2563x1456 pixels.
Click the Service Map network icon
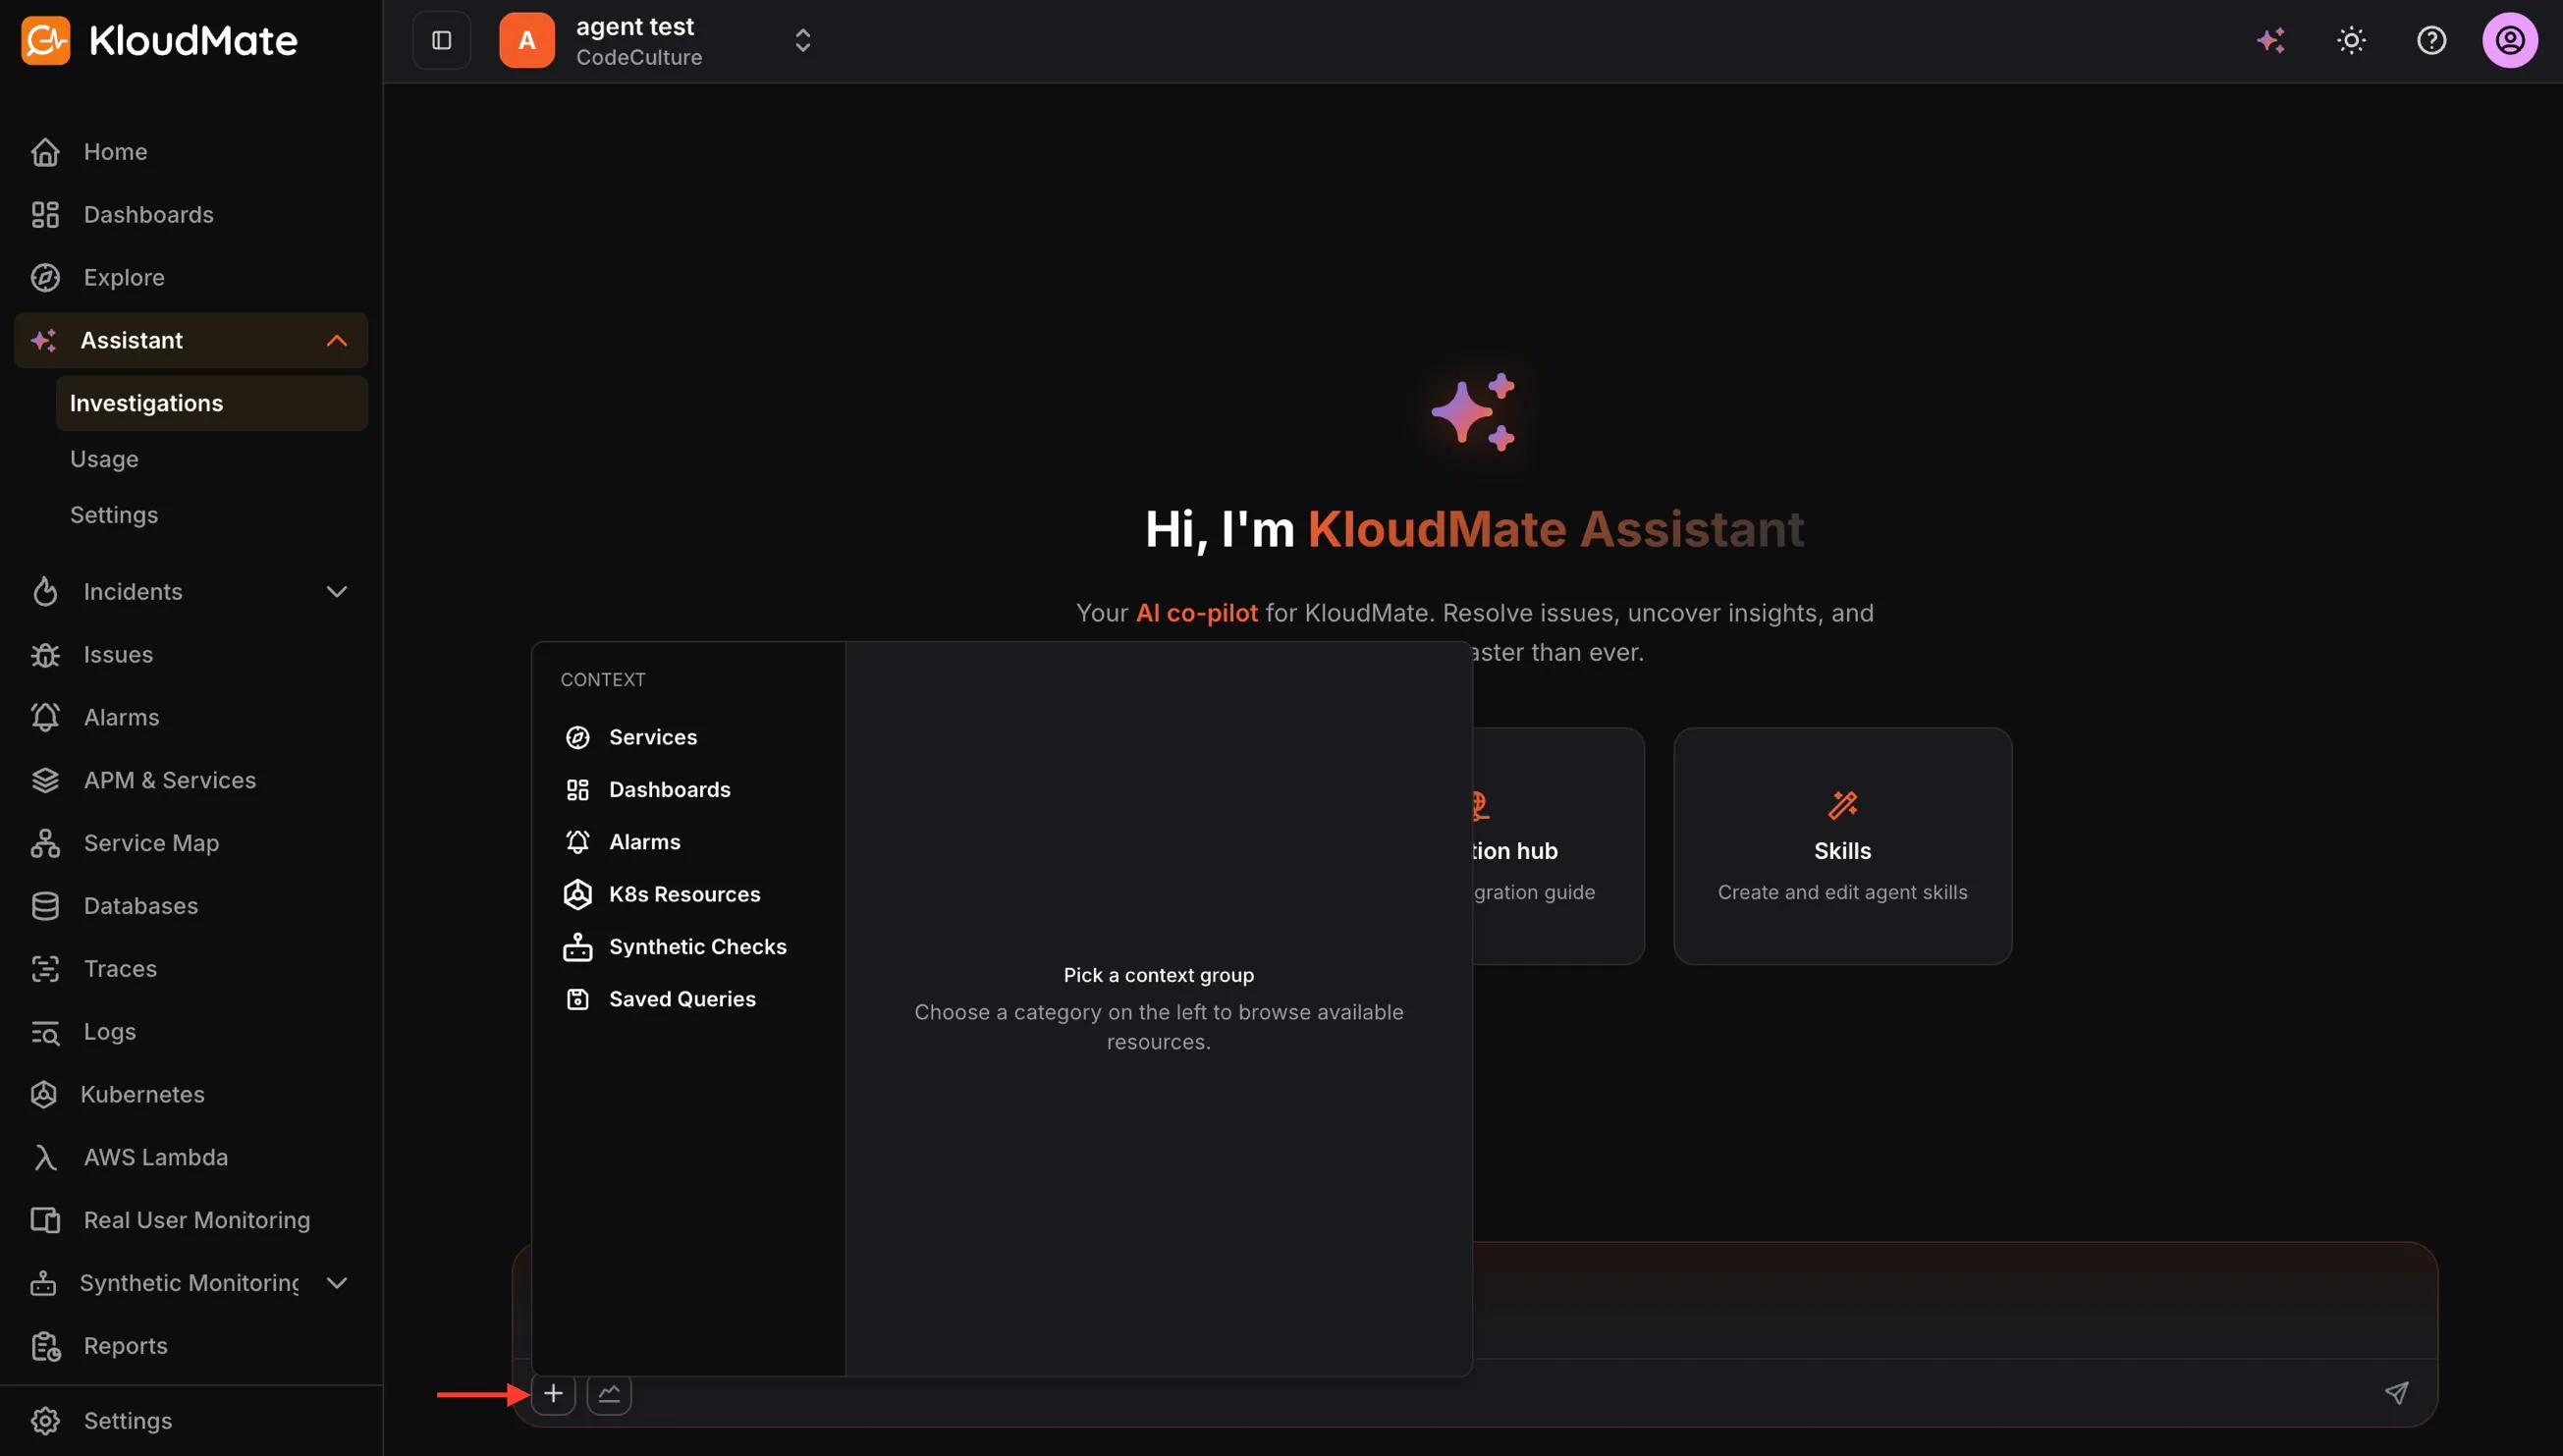(45, 843)
